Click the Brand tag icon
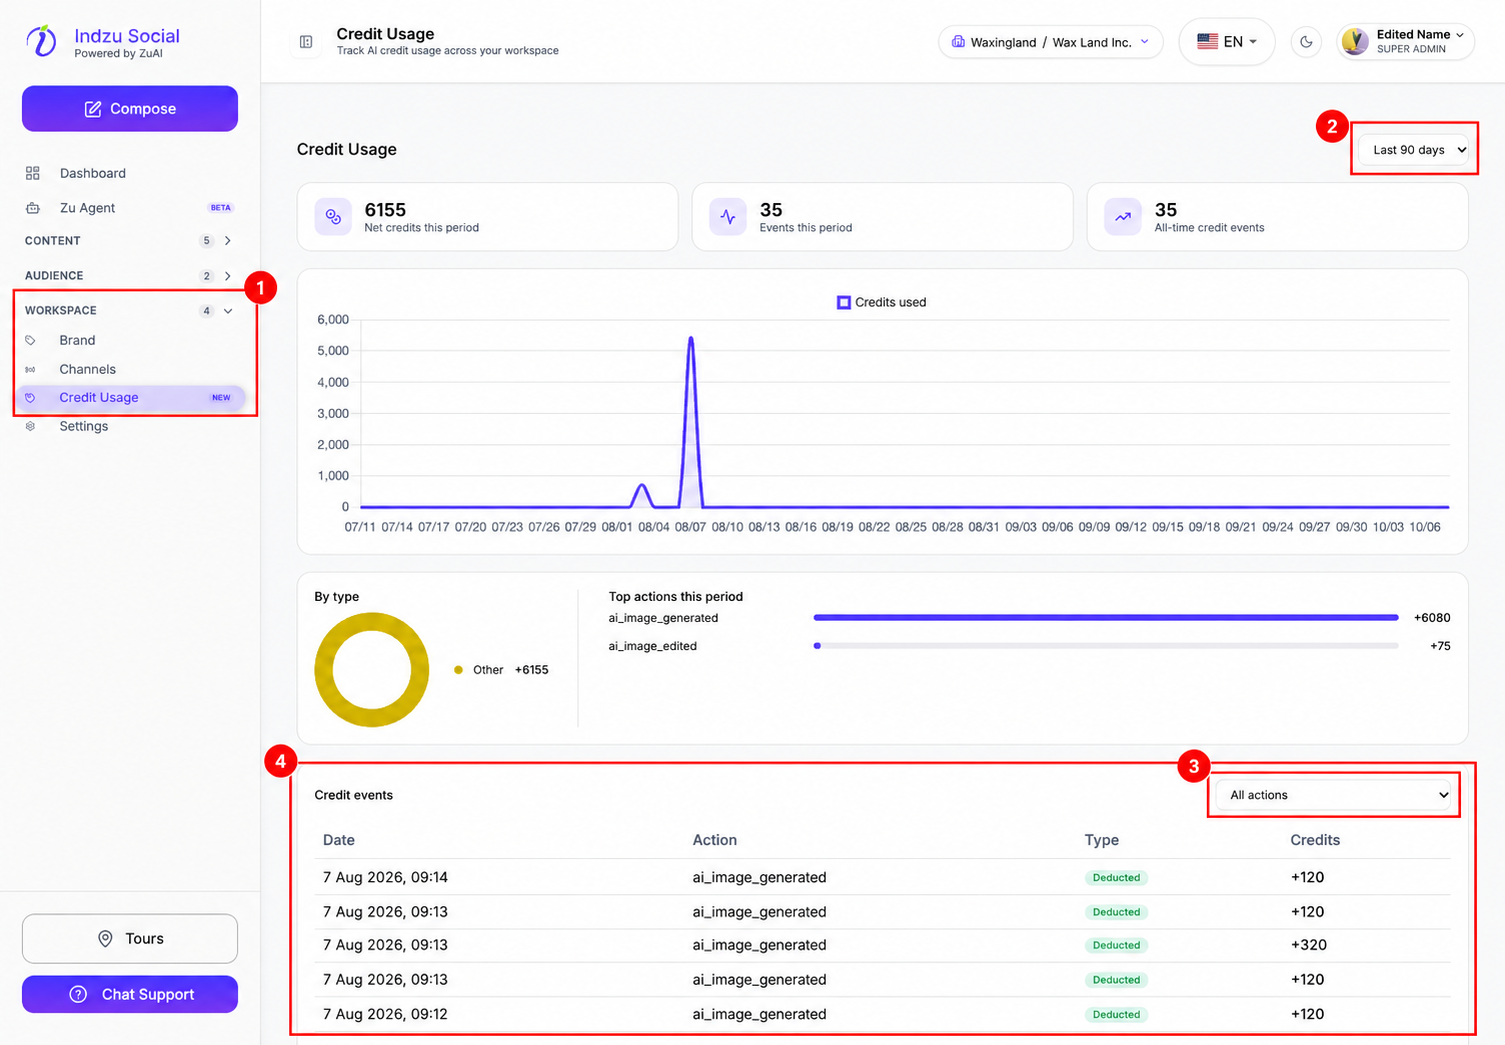Screen dimensions: 1505x1045 point(30,340)
